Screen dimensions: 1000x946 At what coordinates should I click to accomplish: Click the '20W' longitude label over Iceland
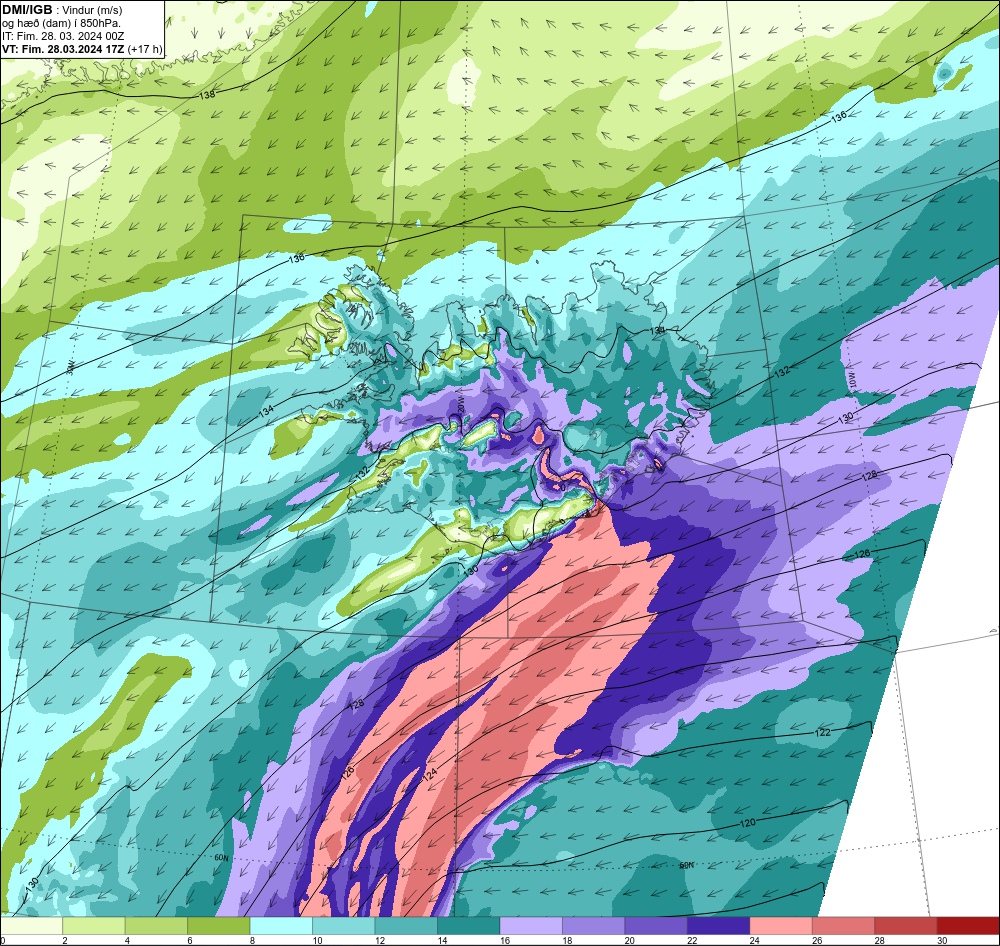[x=460, y=406]
